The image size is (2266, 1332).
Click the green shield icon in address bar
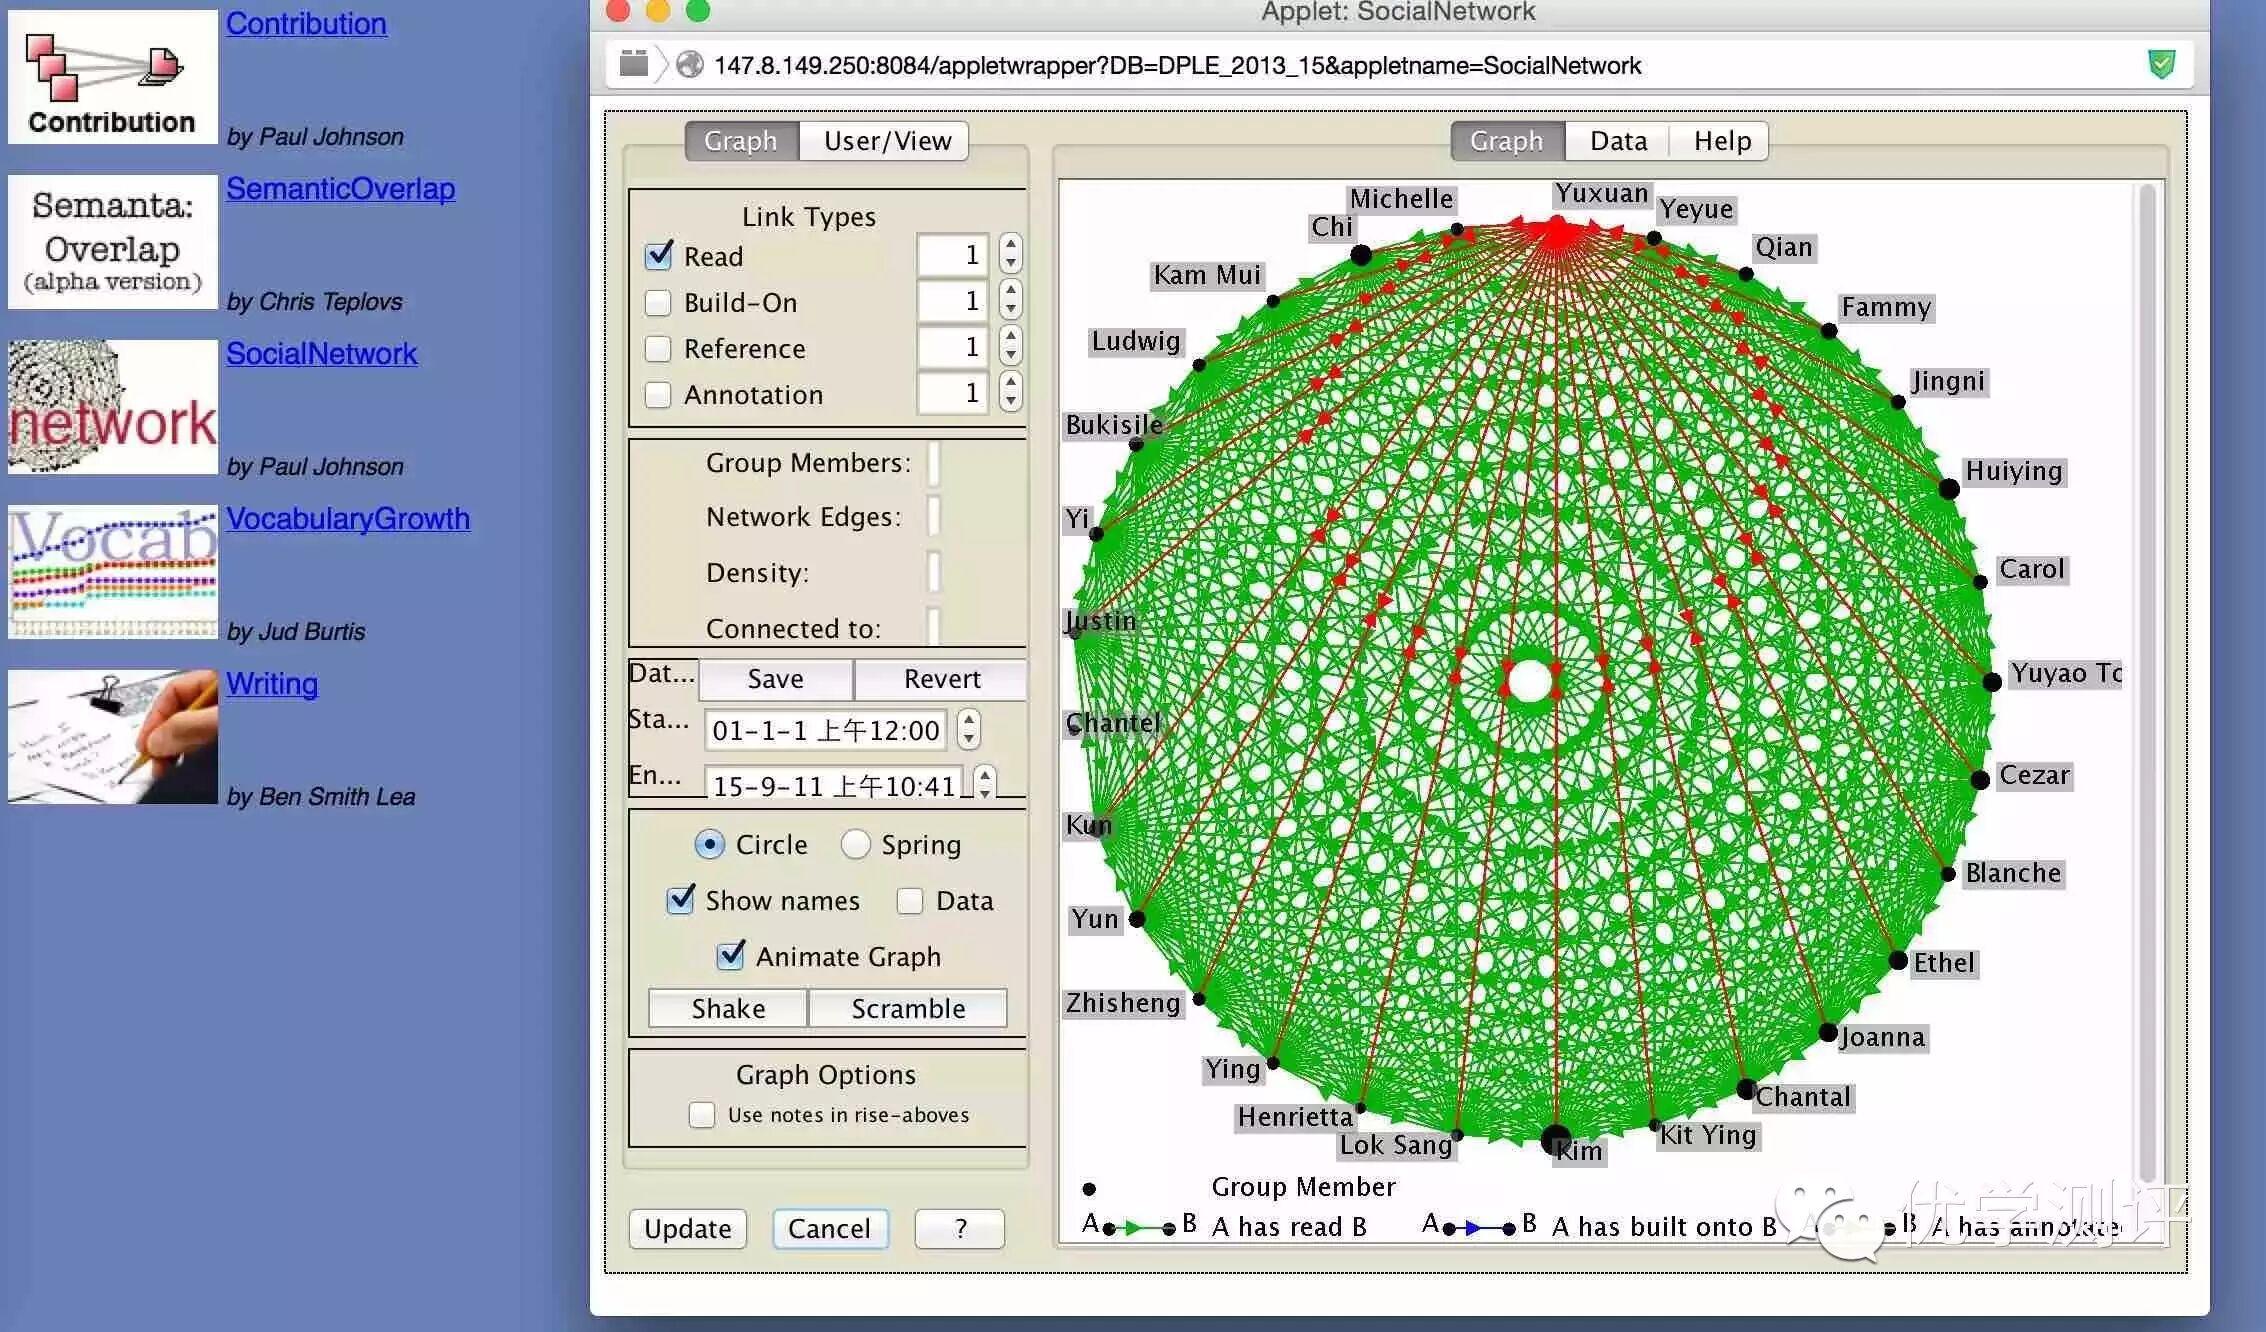pos(2161,65)
